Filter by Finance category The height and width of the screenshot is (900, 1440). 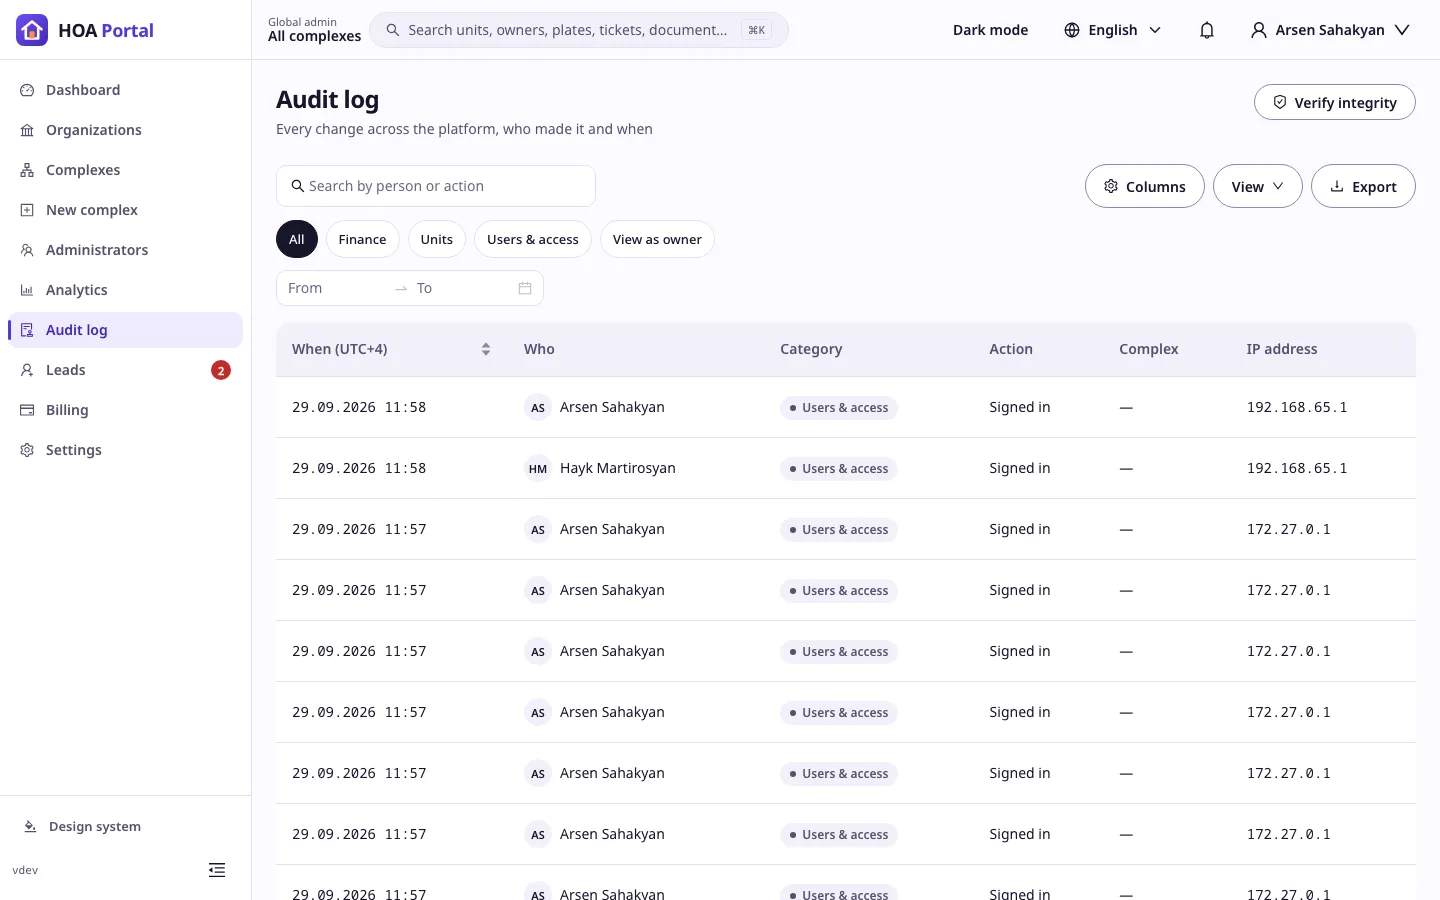[362, 239]
